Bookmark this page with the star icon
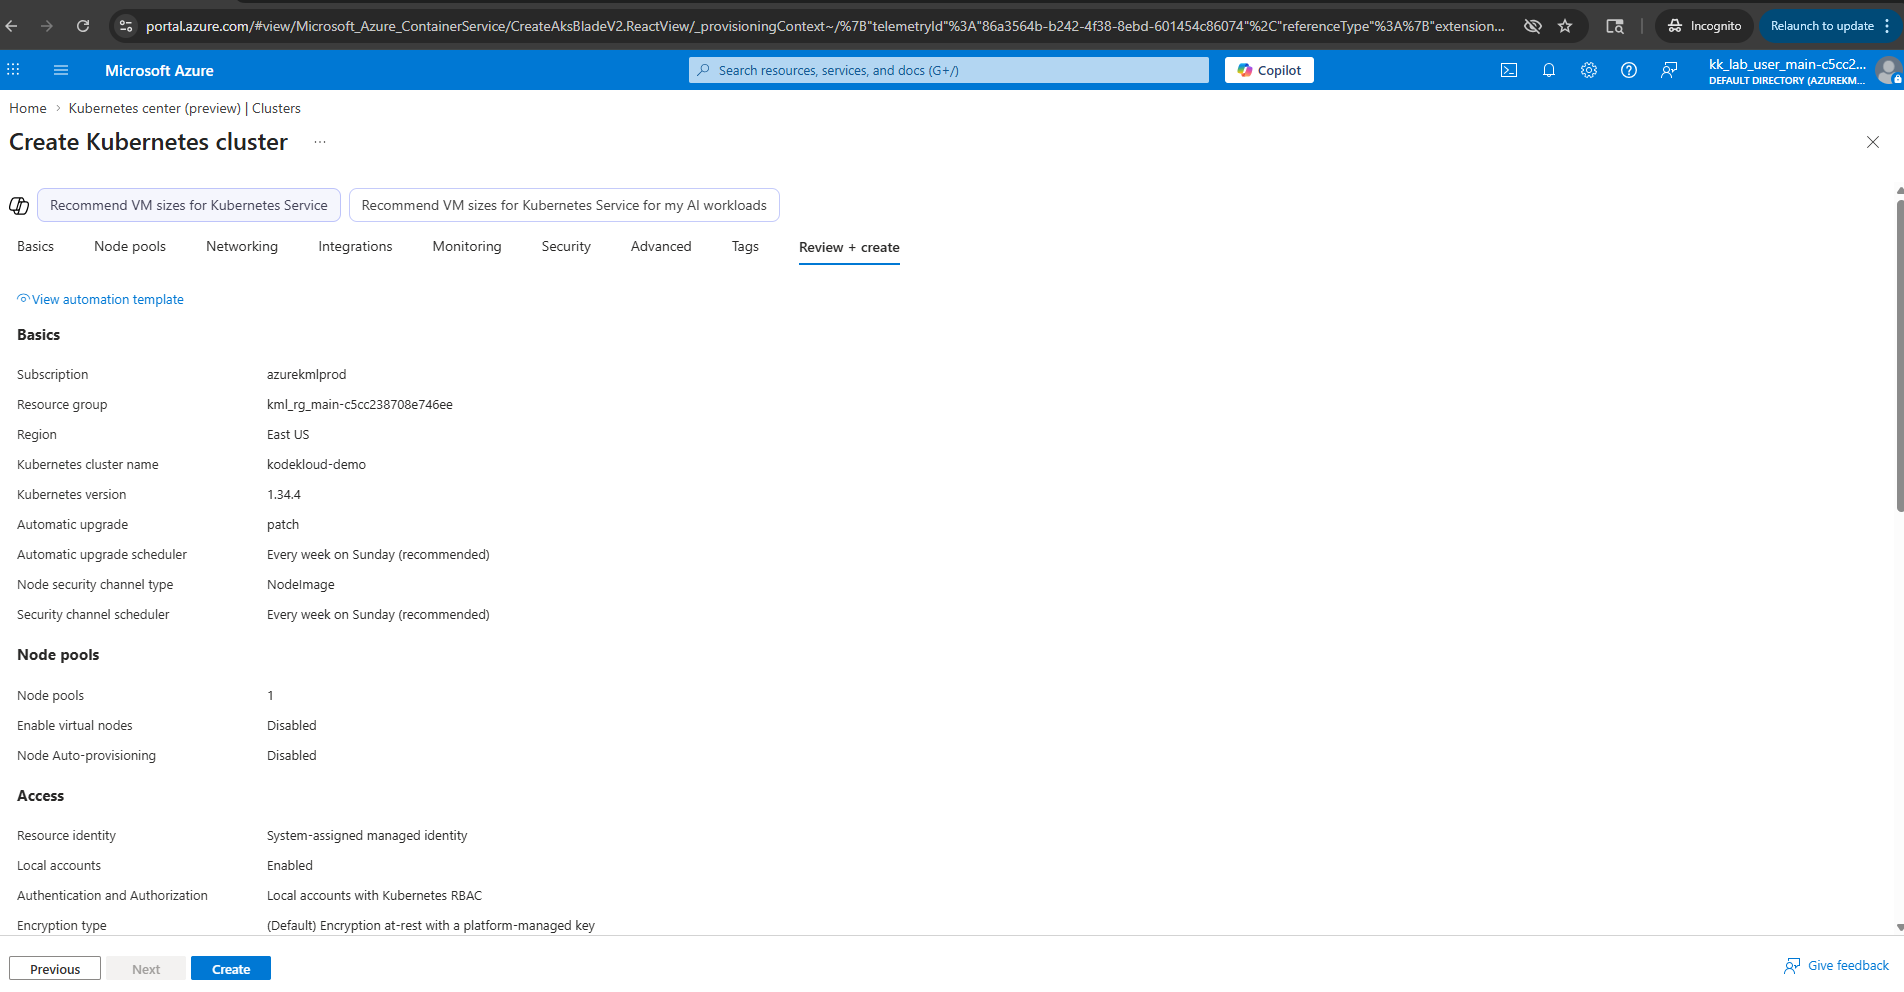The image size is (1904, 992). click(x=1565, y=26)
